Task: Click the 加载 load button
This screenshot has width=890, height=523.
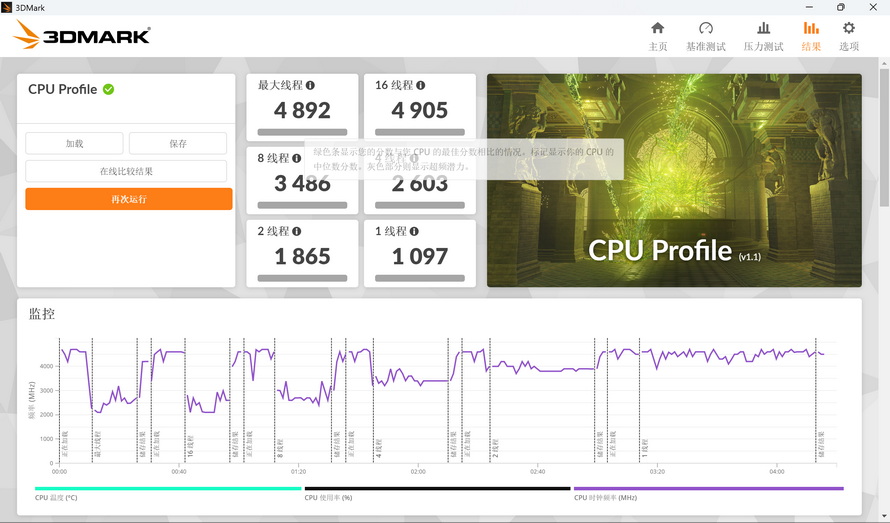Action: point(74,143)
